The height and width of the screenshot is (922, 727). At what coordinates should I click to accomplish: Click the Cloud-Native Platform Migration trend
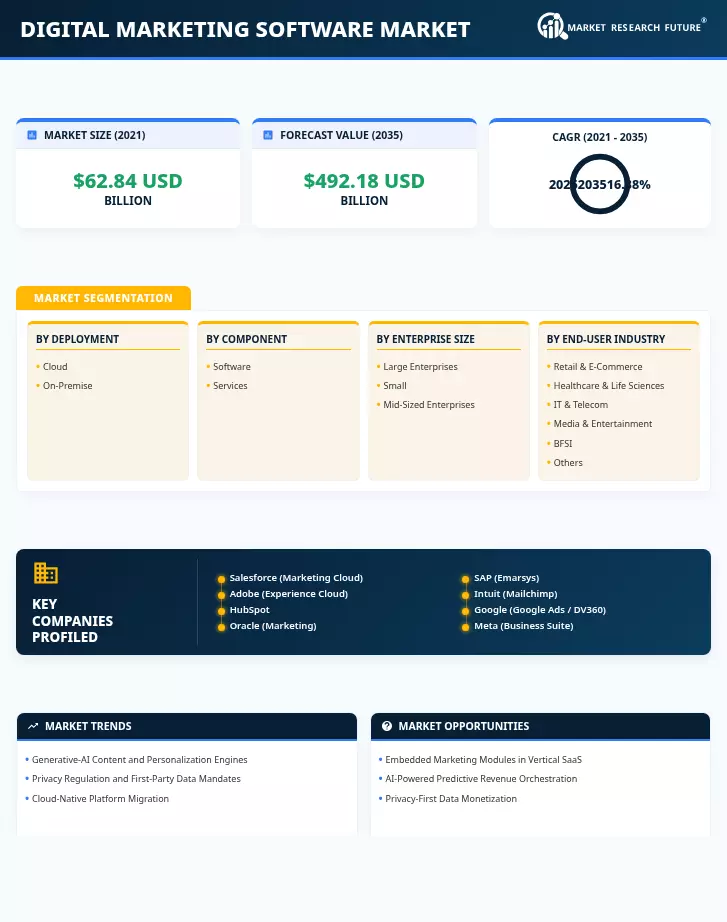(x=100, y=799)
